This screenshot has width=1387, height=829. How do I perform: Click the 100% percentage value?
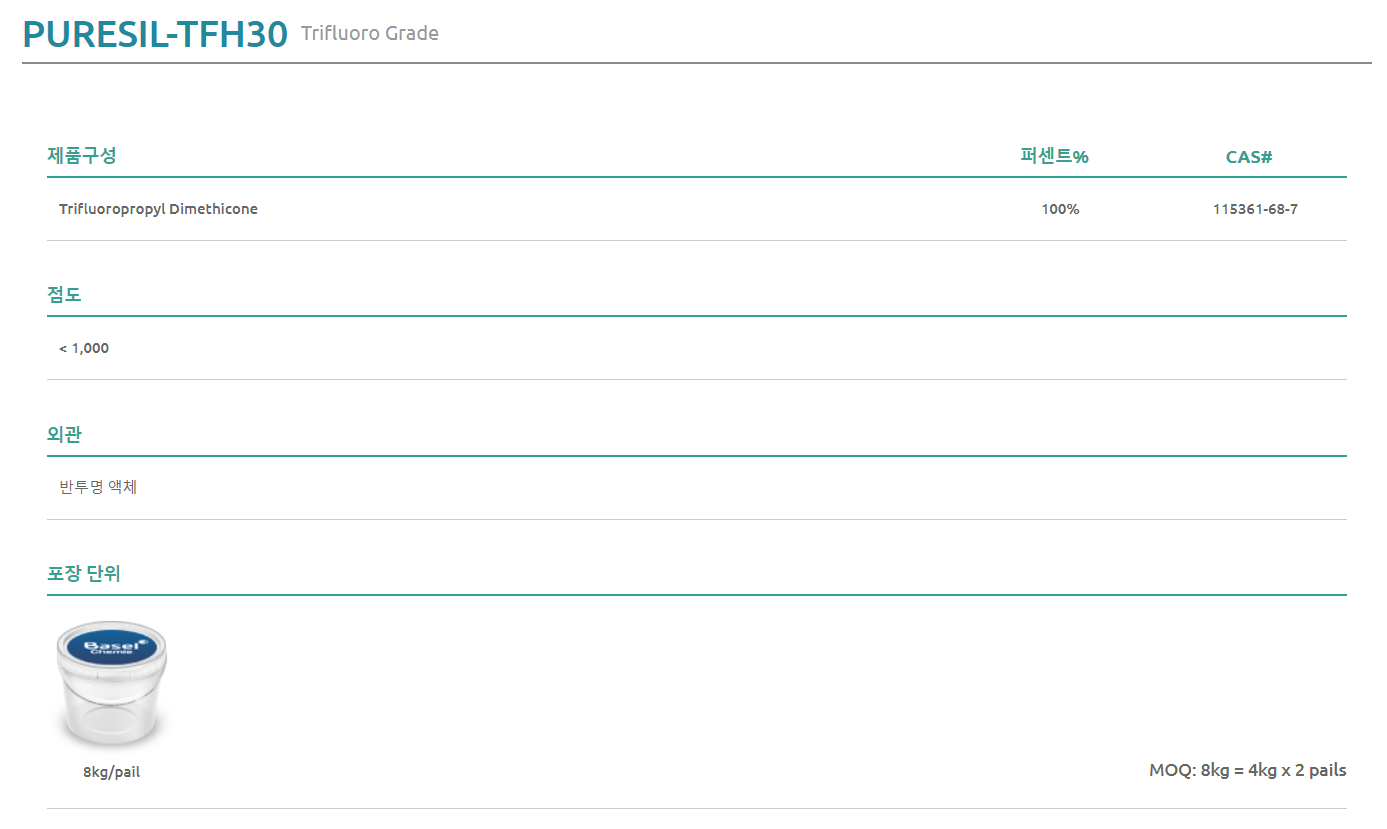1060,209
